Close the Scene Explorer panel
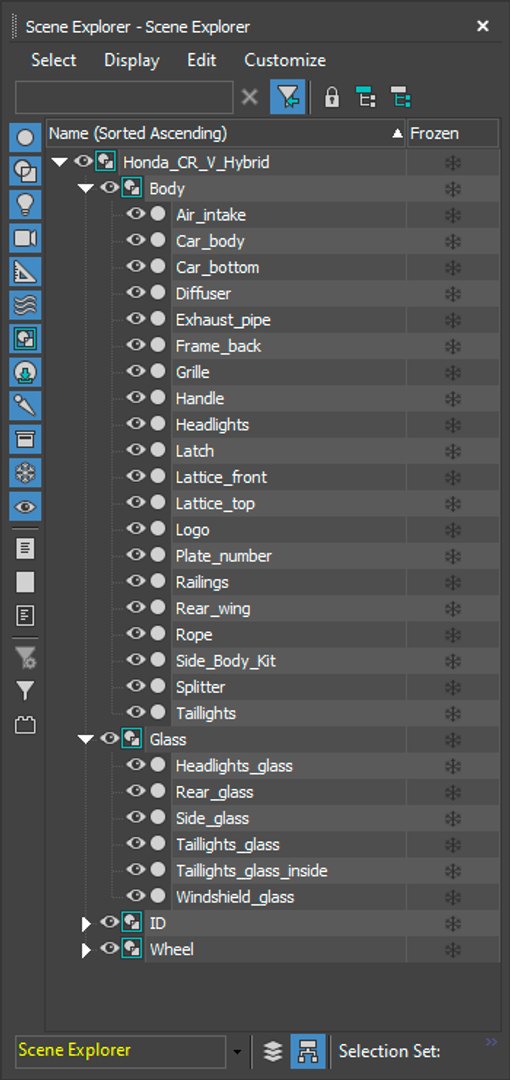Image resolution: width=510 pixels, height=1080 pixels. tap(483, 26)
